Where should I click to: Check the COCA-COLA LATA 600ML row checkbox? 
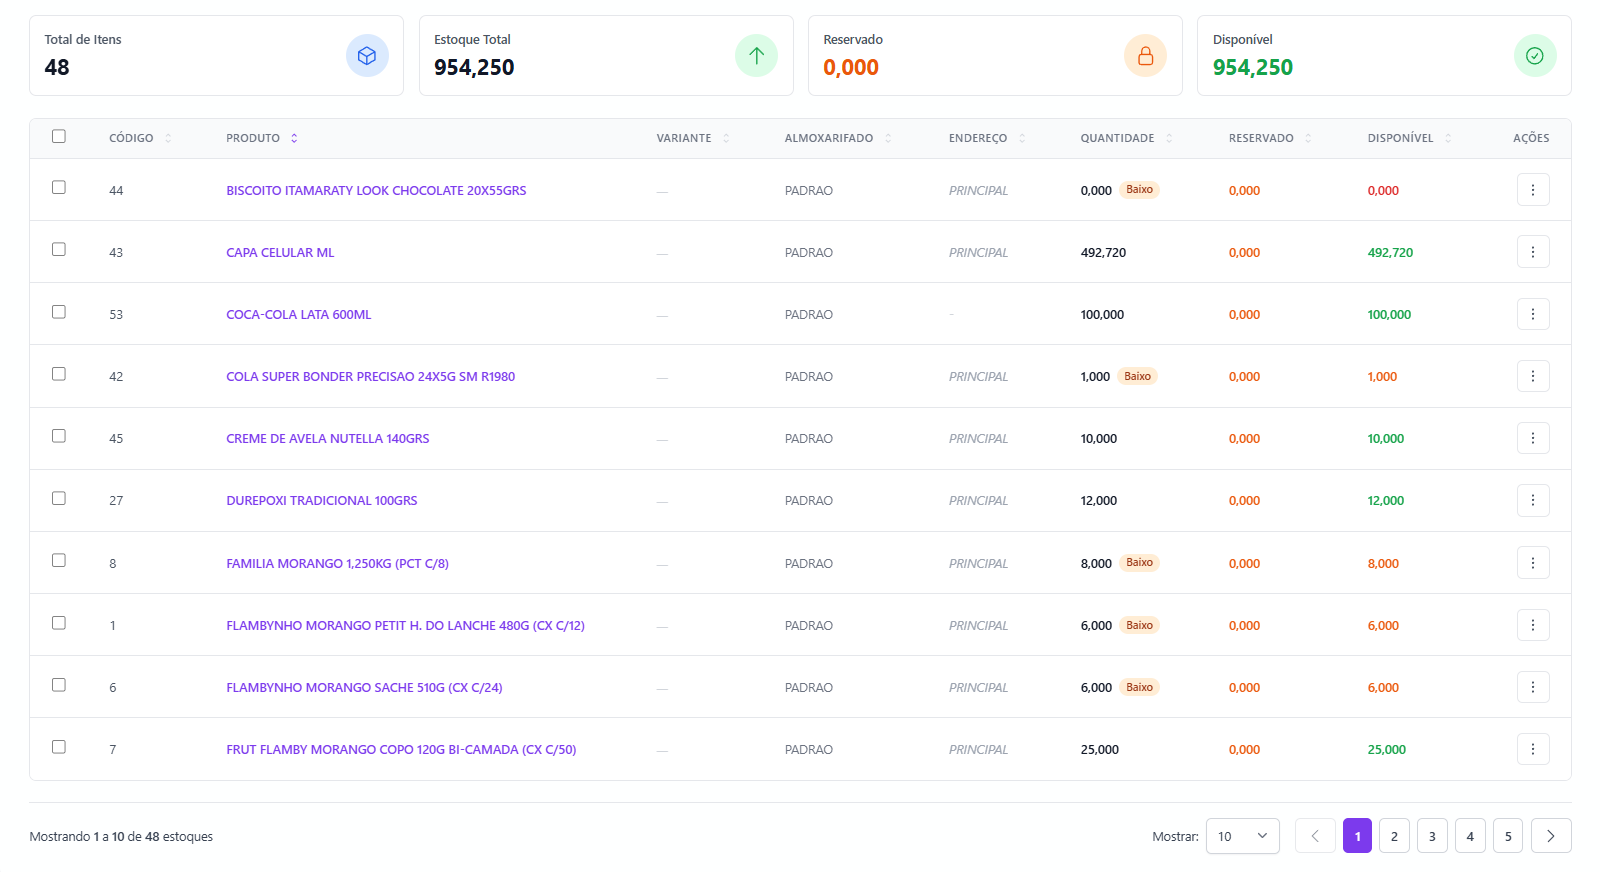pyautogui.click(x=59, y=312)
